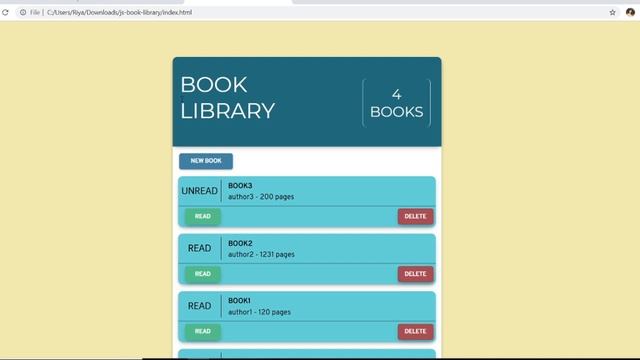This screenshot has width=640, height=360.
Task: Mark BOOK3 as read
Action: 202,216
